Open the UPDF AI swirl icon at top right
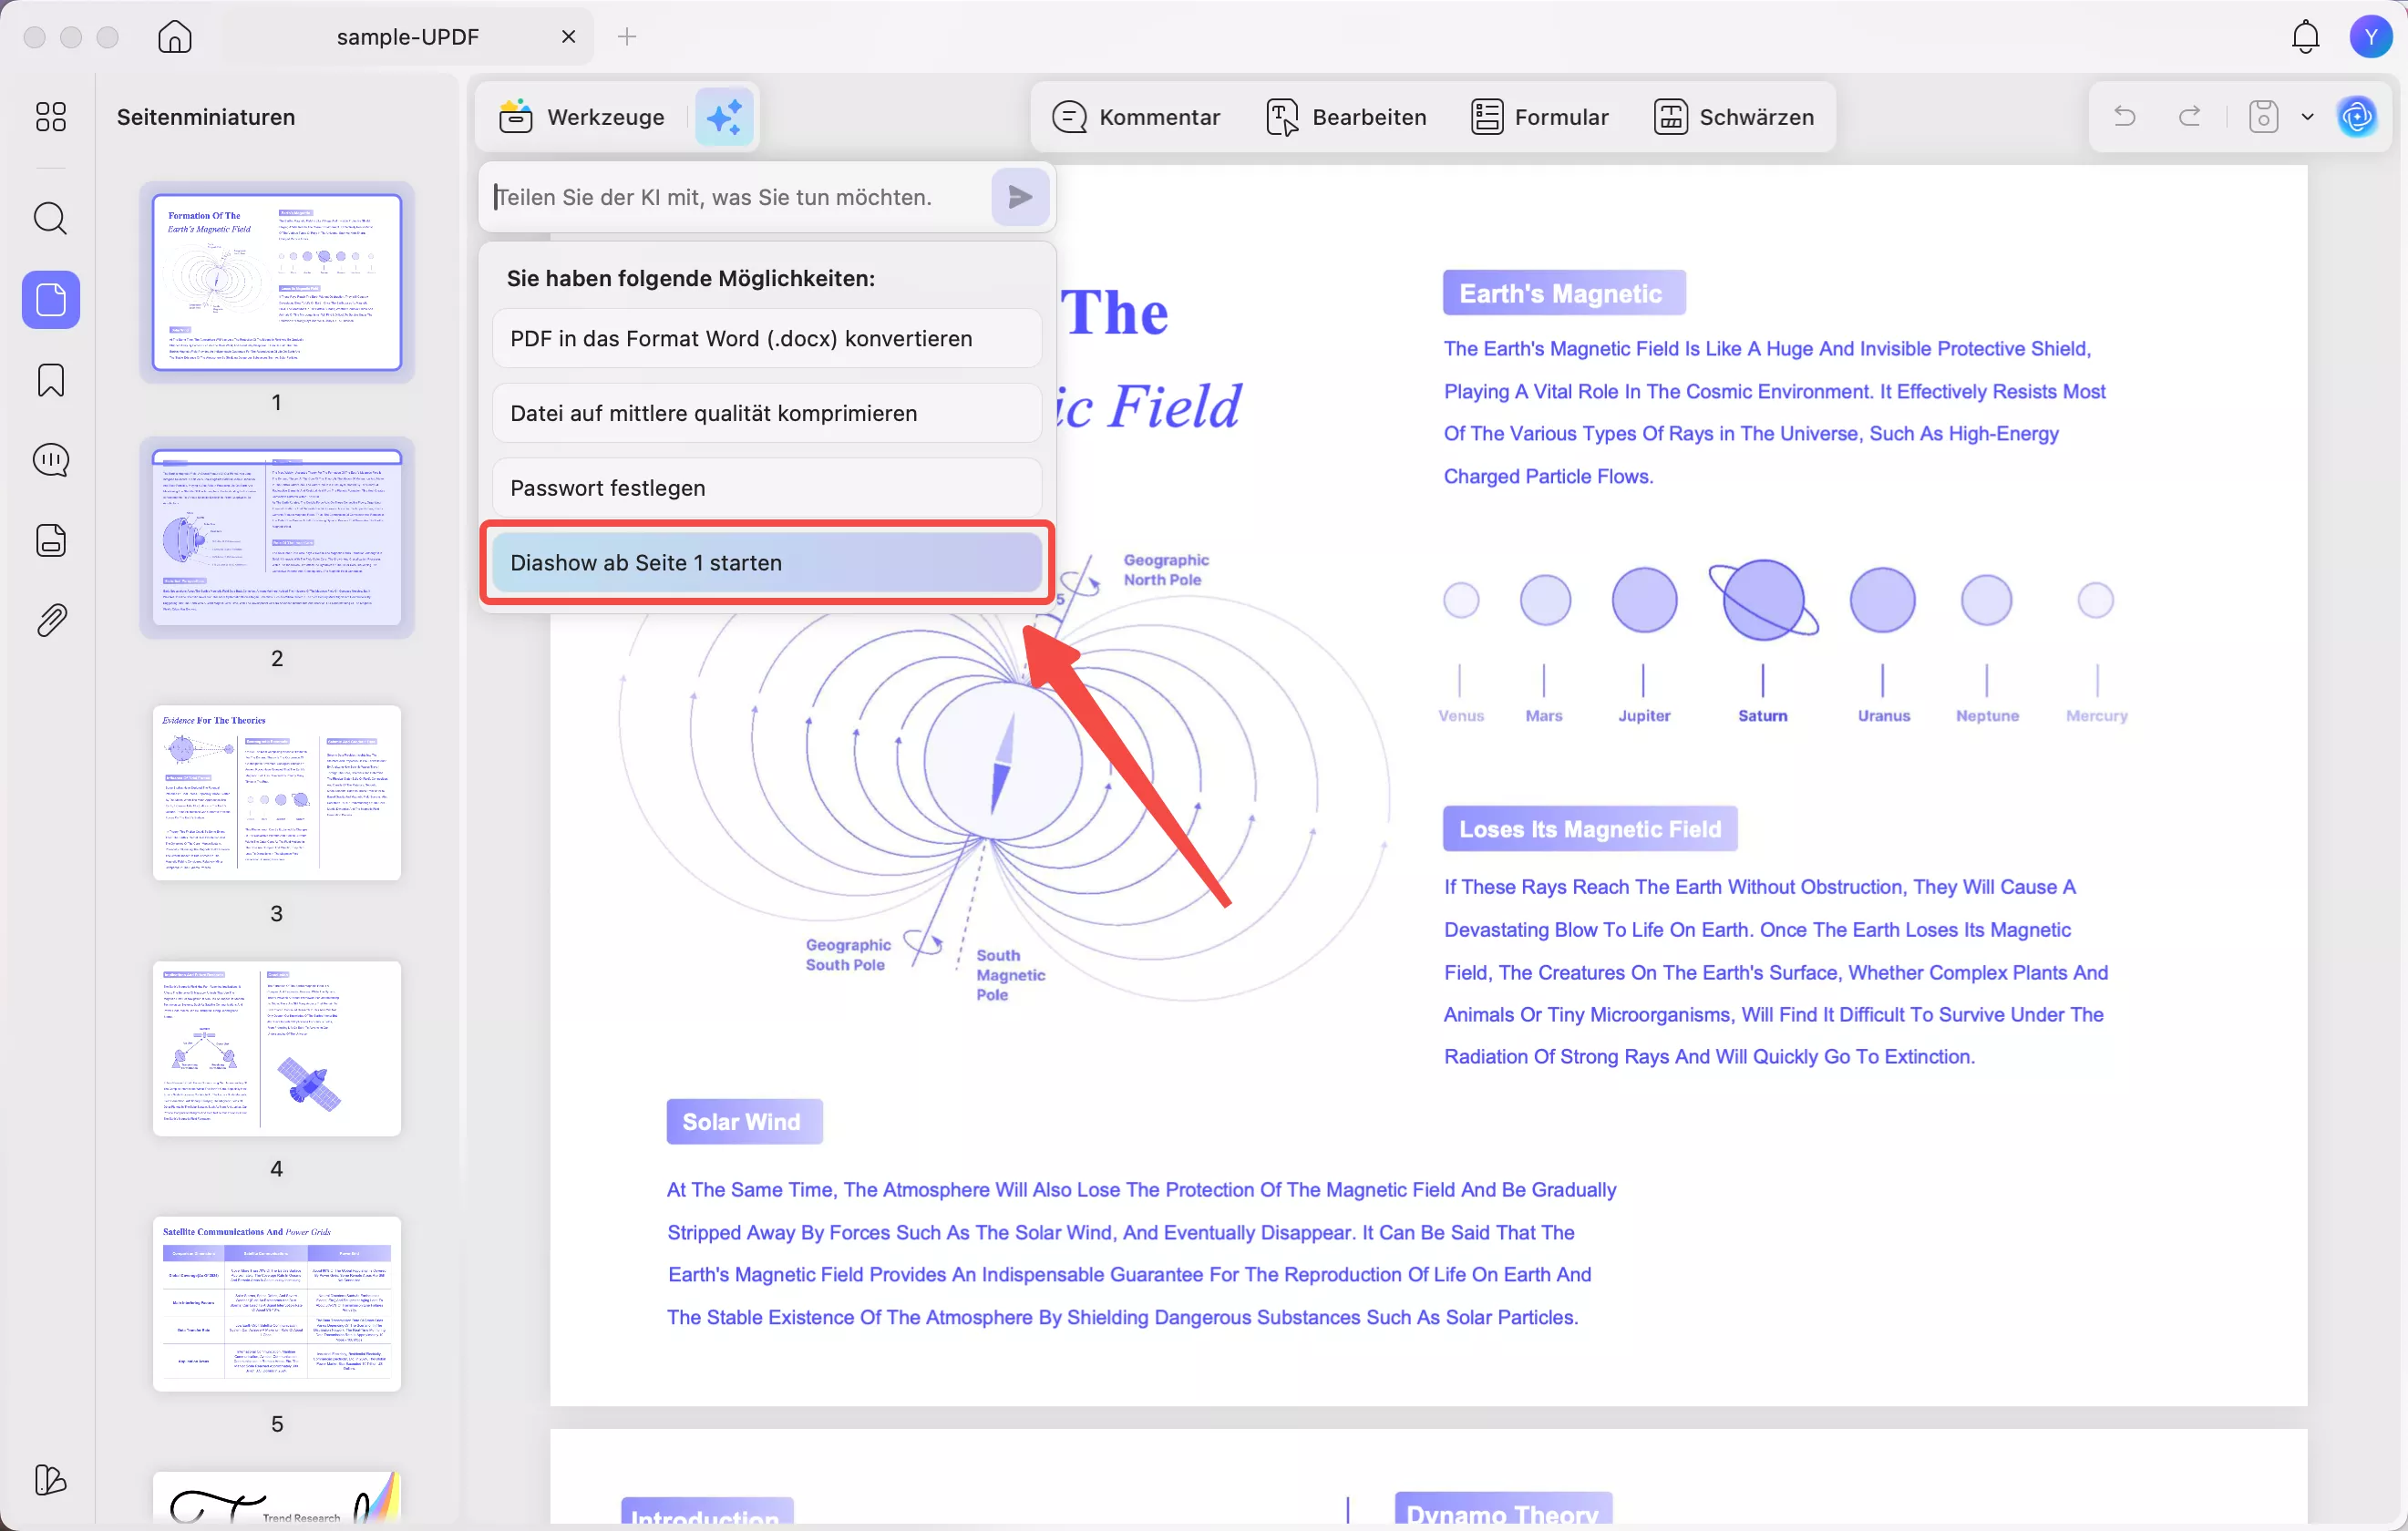 2357,117
